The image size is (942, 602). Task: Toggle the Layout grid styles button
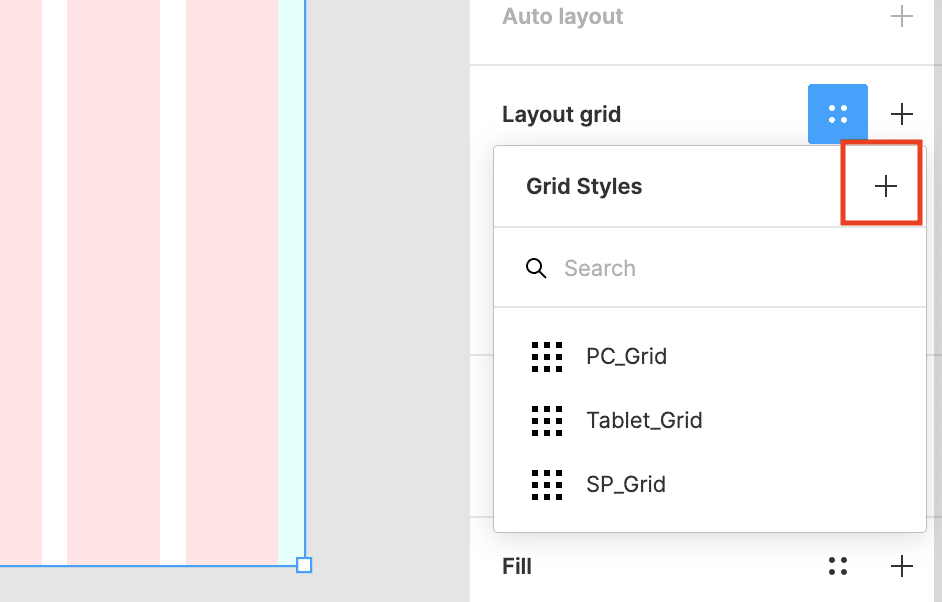pyautogui.click(x=838, y=114)
